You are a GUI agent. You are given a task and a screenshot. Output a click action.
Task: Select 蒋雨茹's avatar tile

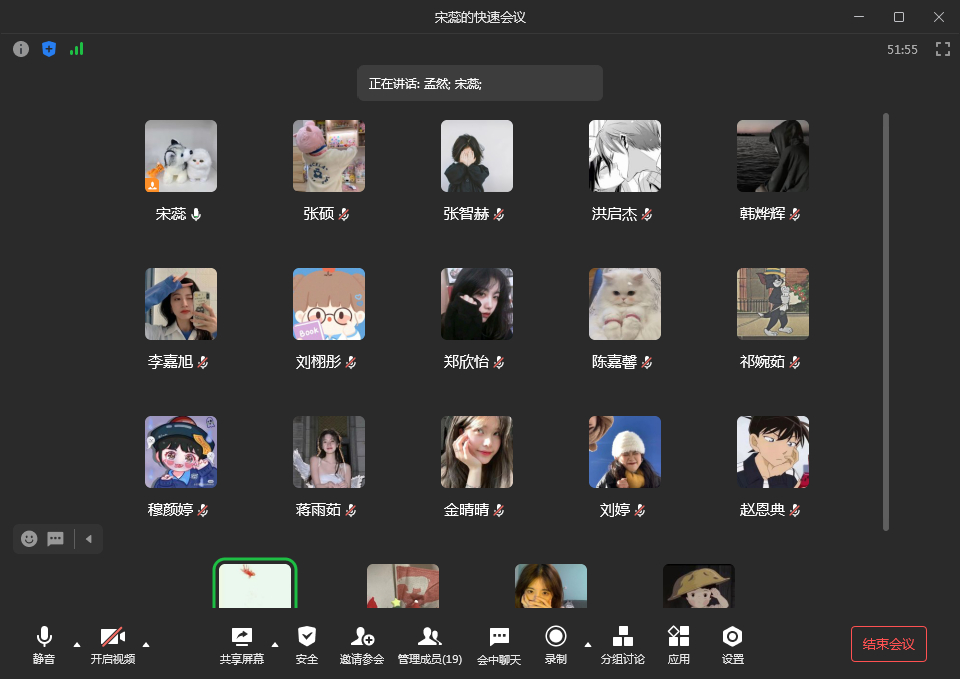coord(329,452)
